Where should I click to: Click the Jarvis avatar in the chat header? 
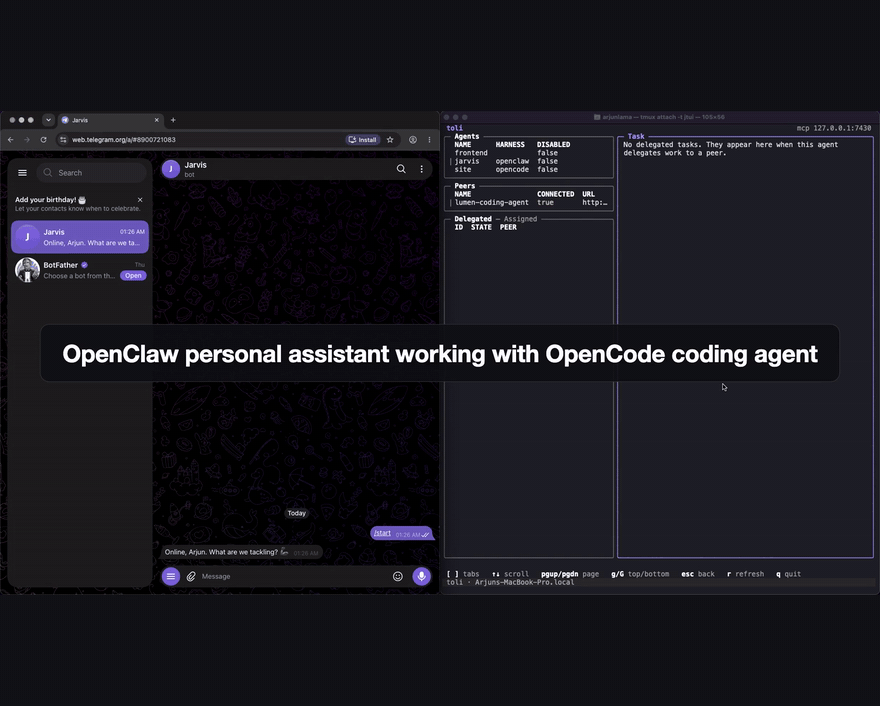pos(171,169)
